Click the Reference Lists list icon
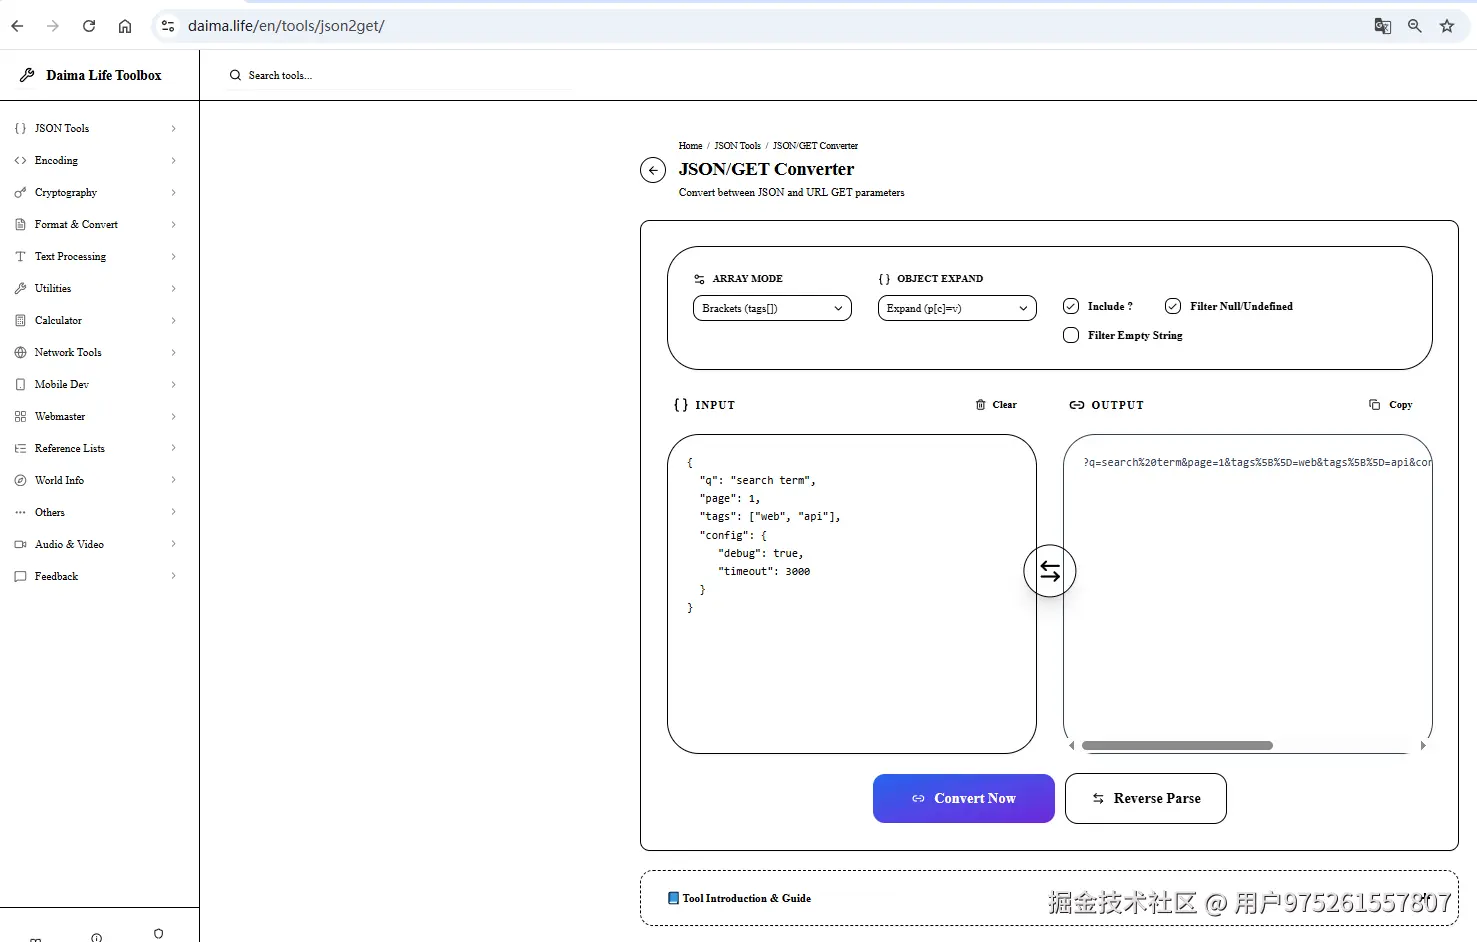The image size is (1477, 942). click(x=20, y=448)
